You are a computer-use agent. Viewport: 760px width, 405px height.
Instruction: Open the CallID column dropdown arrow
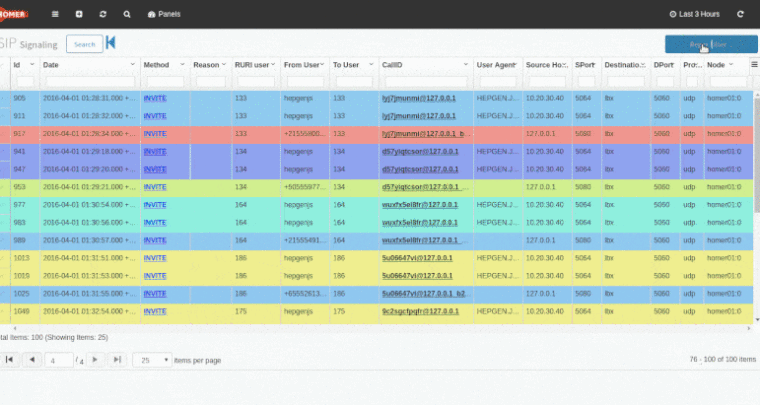click(466, 65)
